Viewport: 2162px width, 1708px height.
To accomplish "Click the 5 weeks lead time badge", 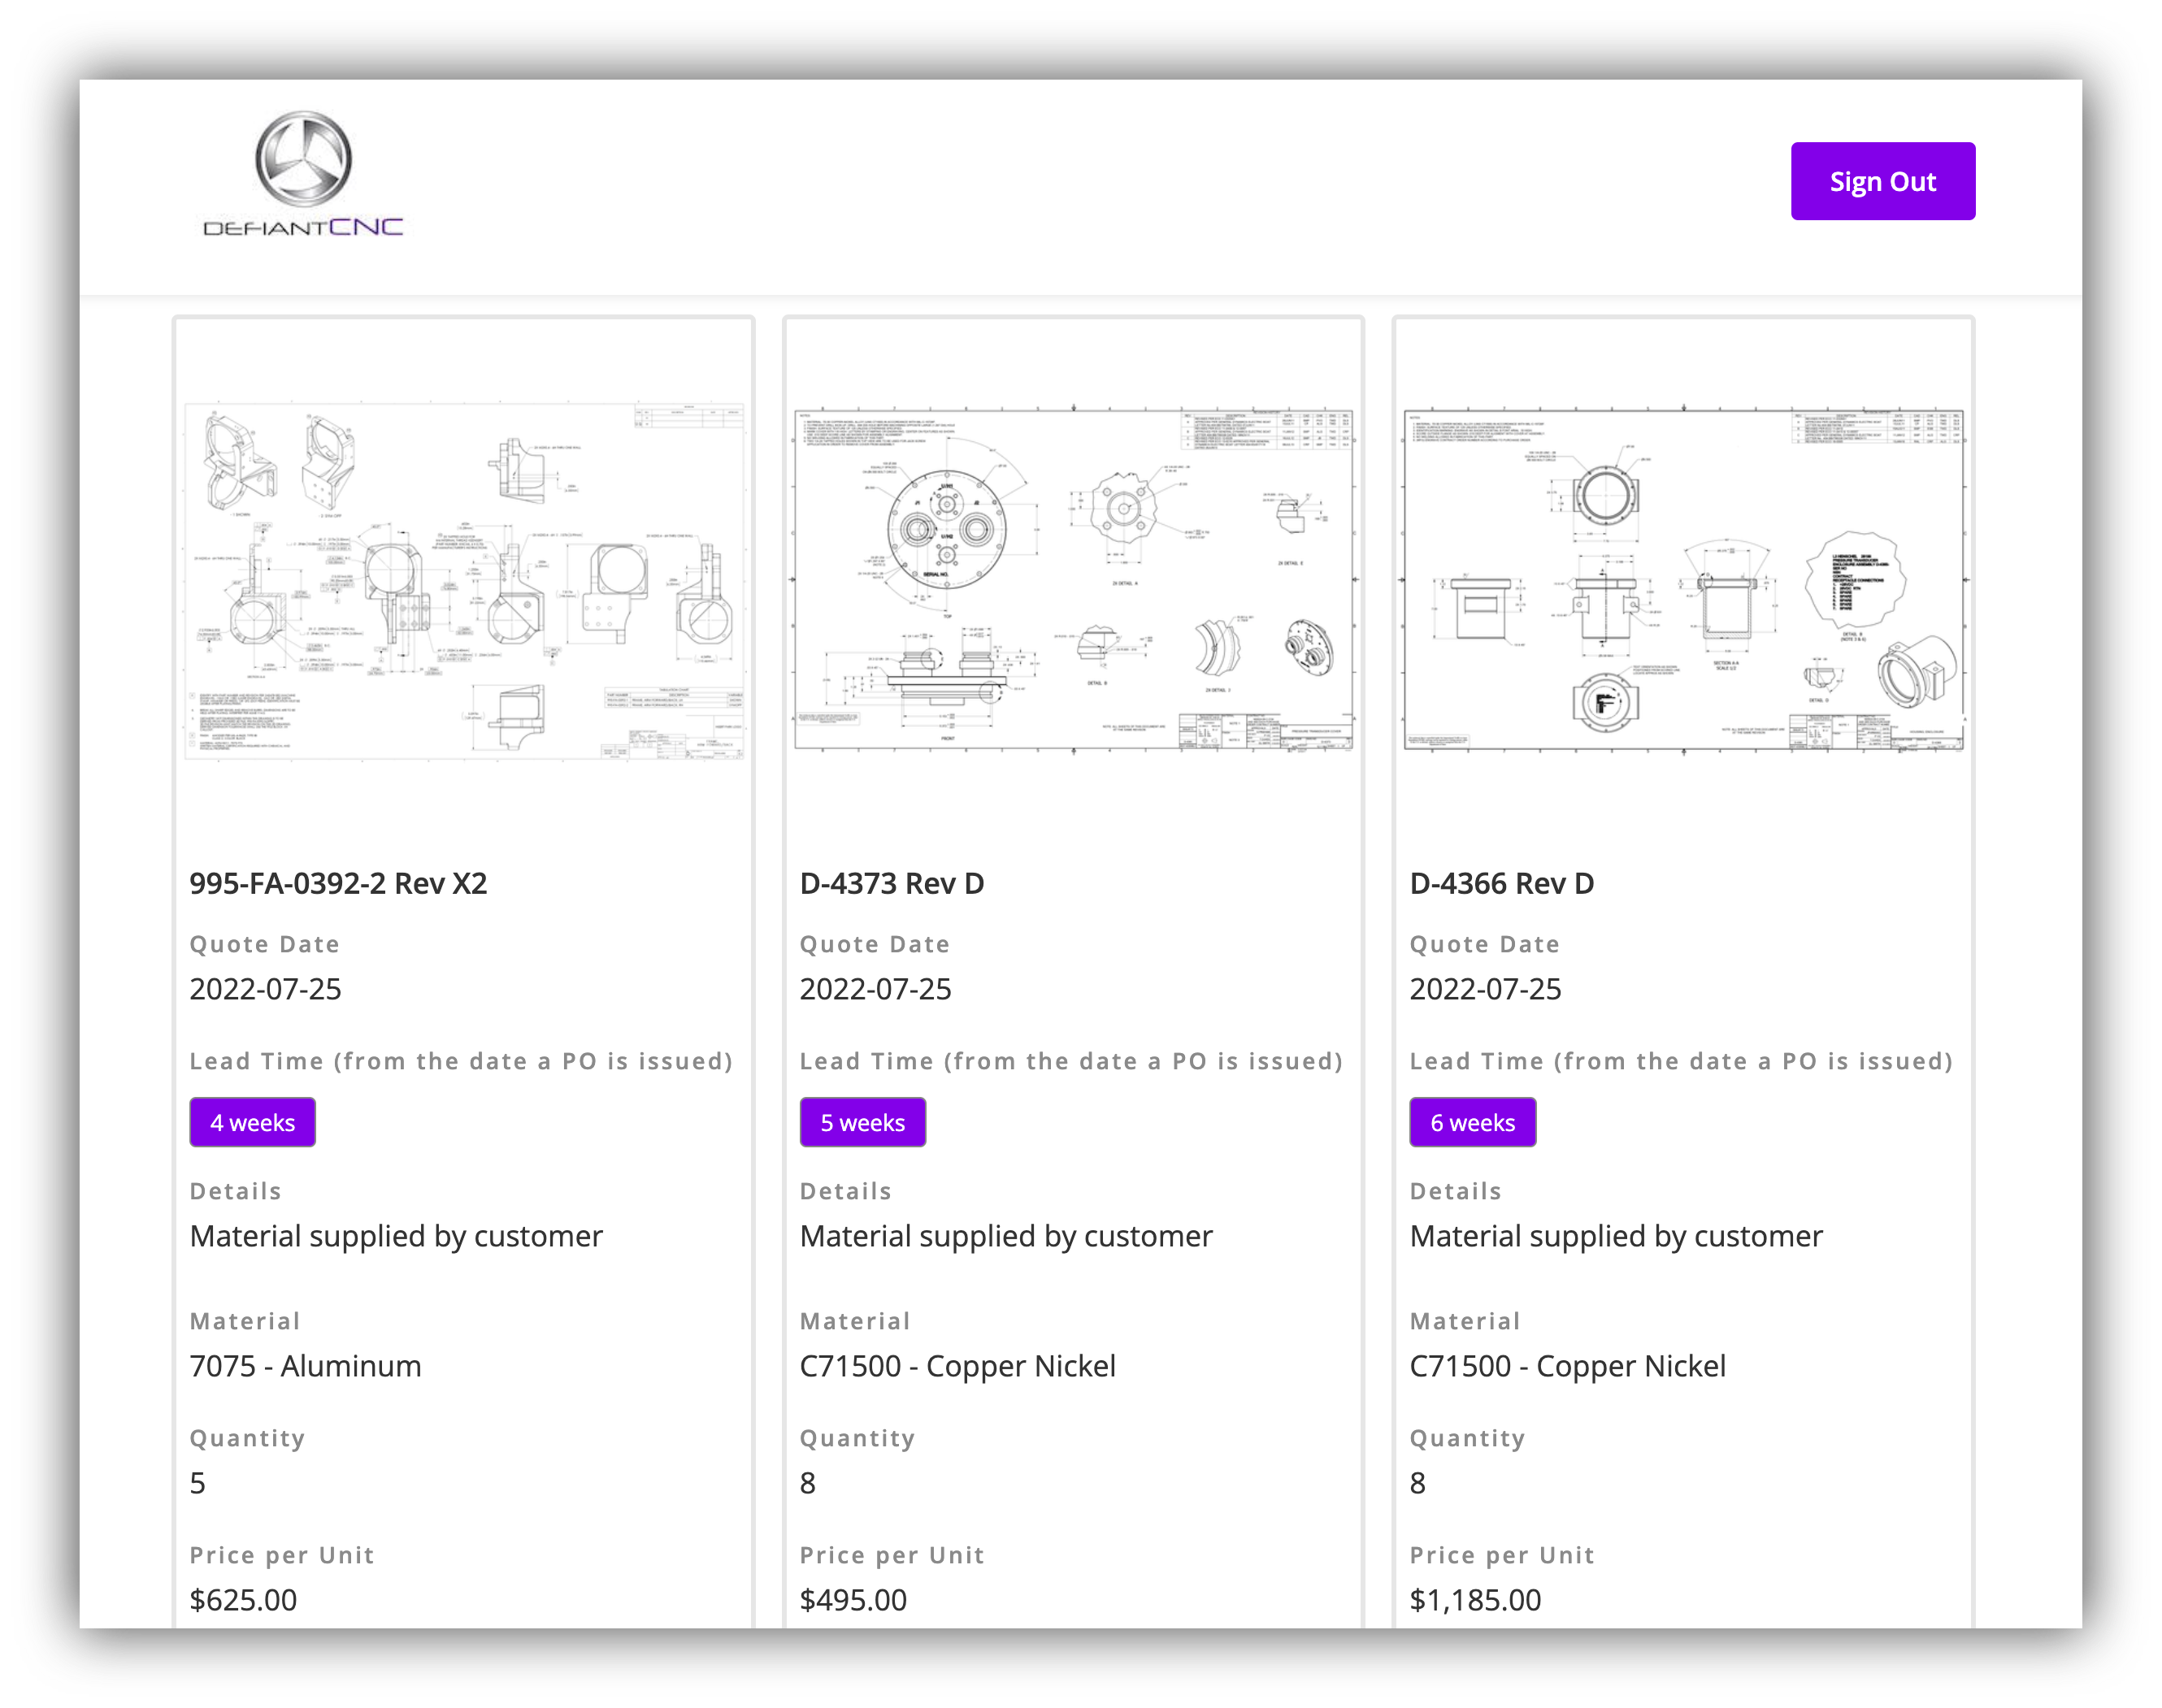I will tap(862, 1122).
